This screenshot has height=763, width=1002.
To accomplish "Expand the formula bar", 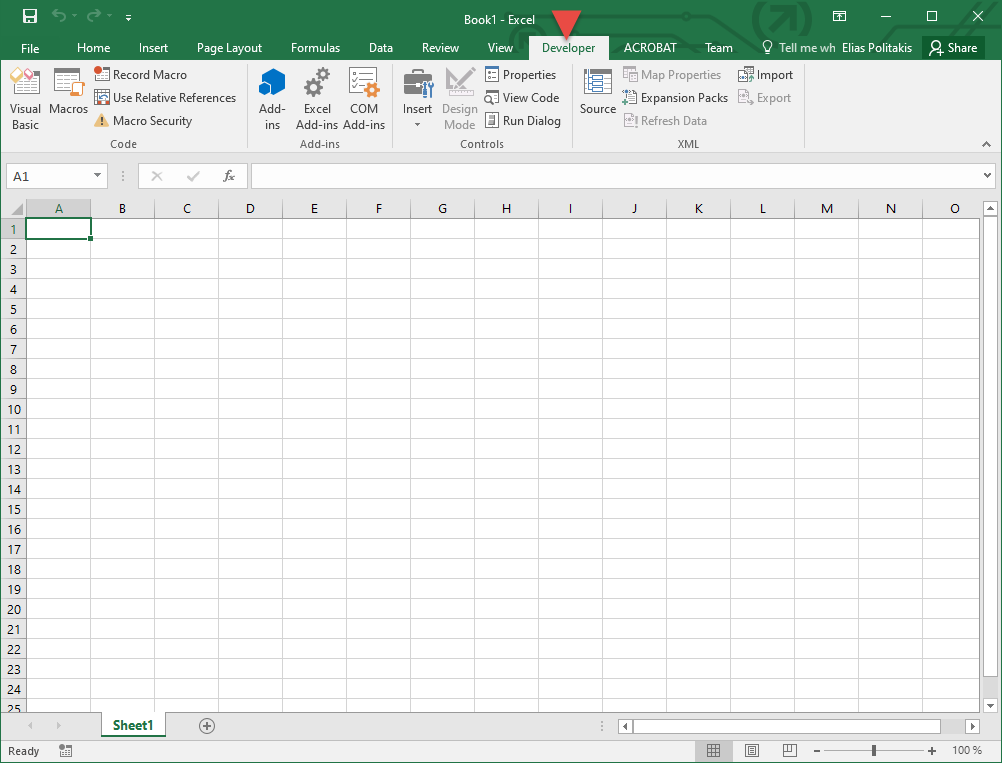I will 987,176.
